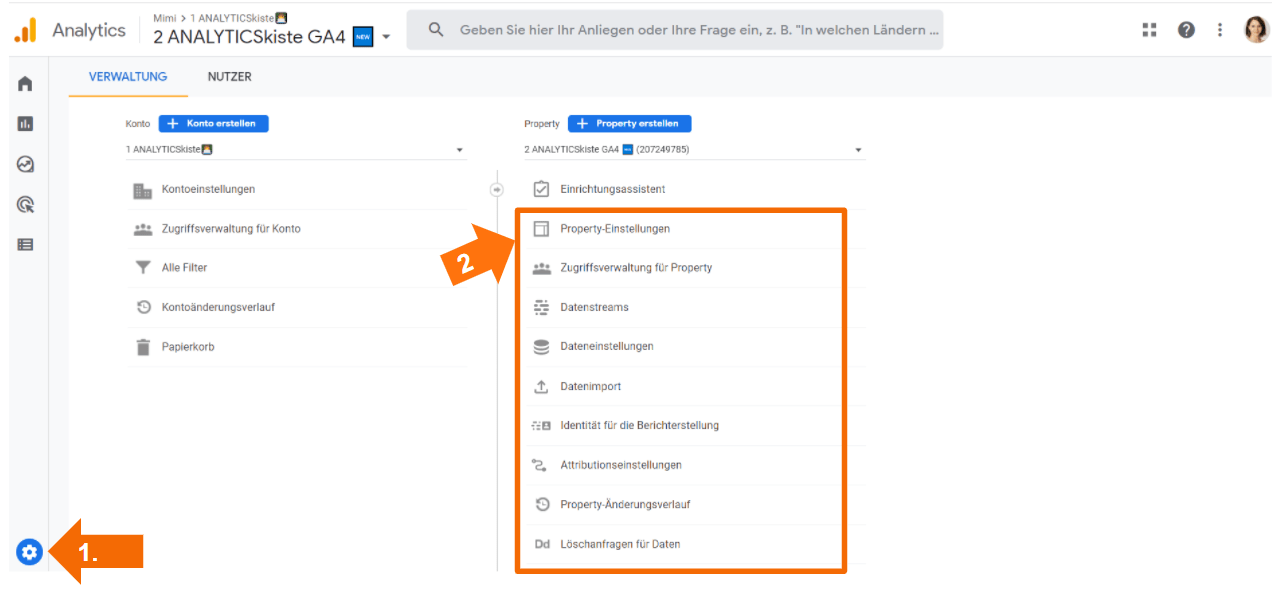Viewport: 1279px width, 594px height.
Task: Click the Admin gear icon in sidebar
Action: [x=29, y=551]
